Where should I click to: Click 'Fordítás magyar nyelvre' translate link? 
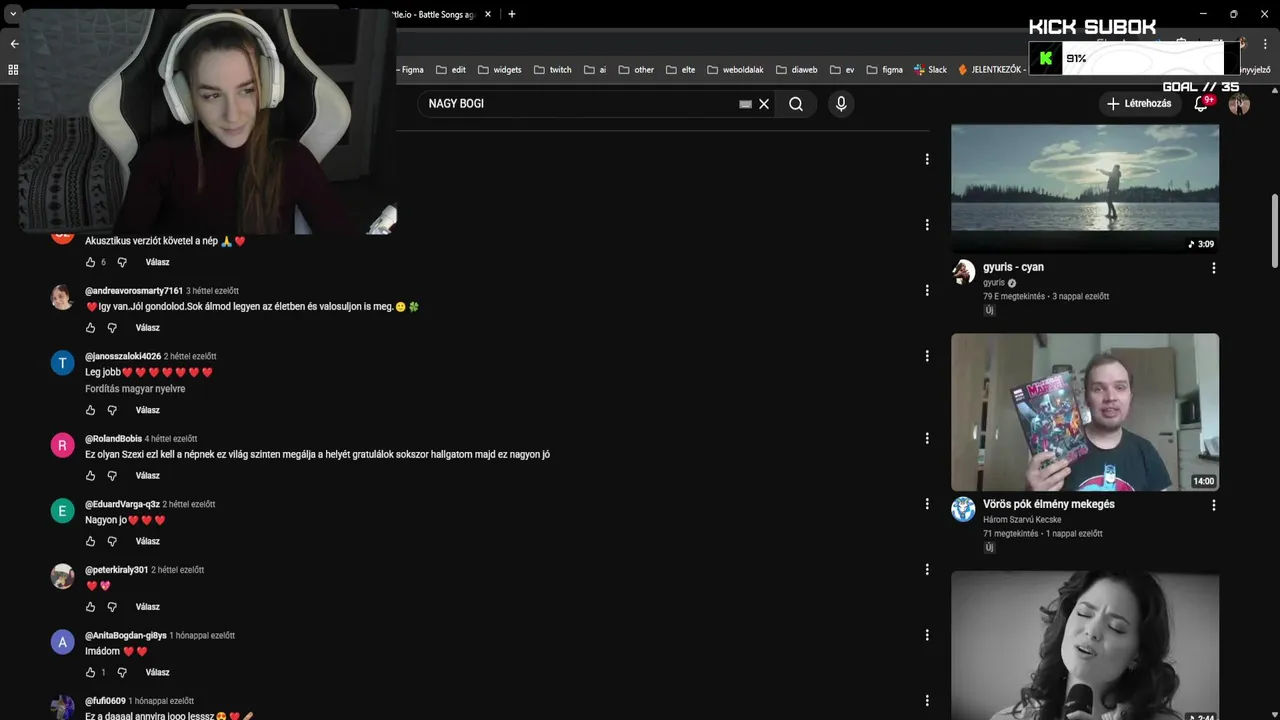click(x=135, y=389)
